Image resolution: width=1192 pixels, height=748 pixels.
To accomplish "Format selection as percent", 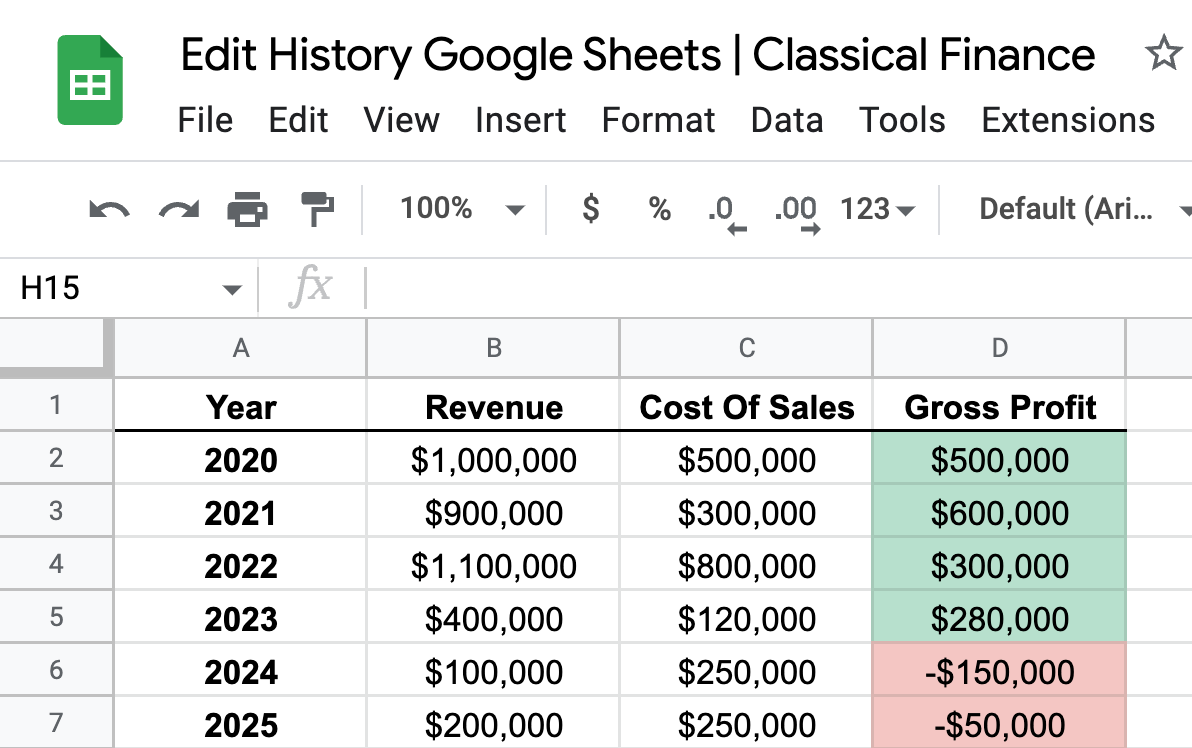I will [658, 209].
